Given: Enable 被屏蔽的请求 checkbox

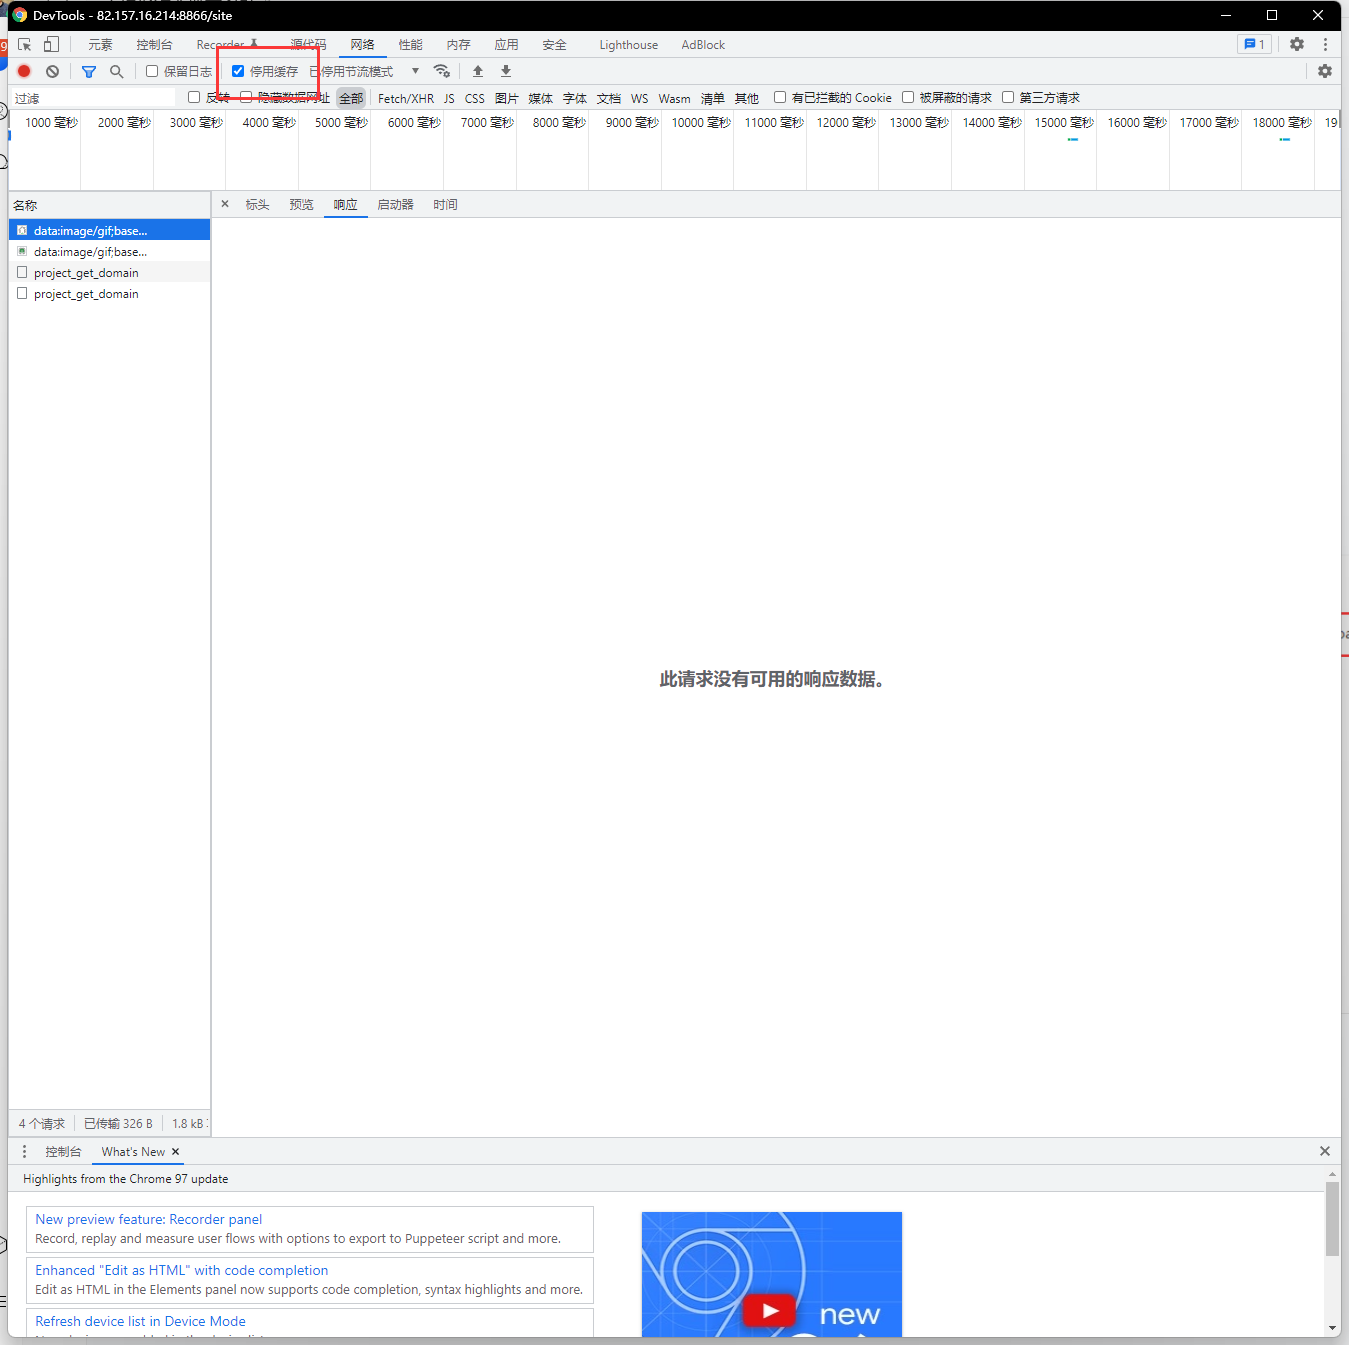Looking at the screenshot, I should pos(908,97).
